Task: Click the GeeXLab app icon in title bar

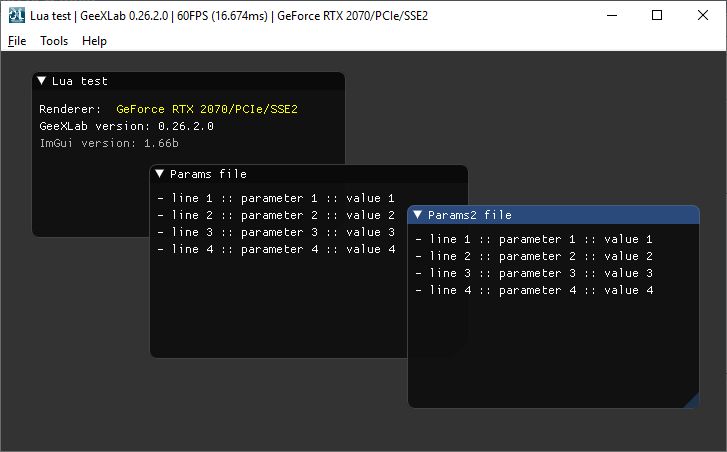Action: (17, 15)
